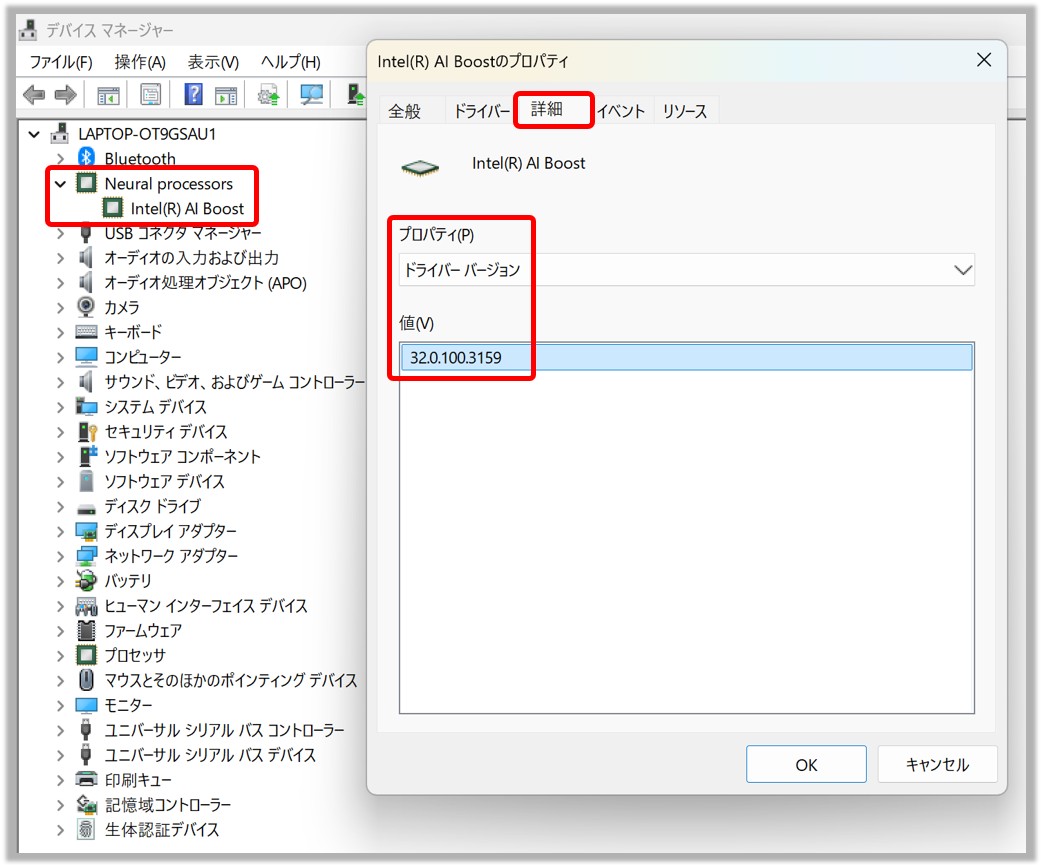
Task: Expand the システム デバイス category
Action: pos(60,407)
